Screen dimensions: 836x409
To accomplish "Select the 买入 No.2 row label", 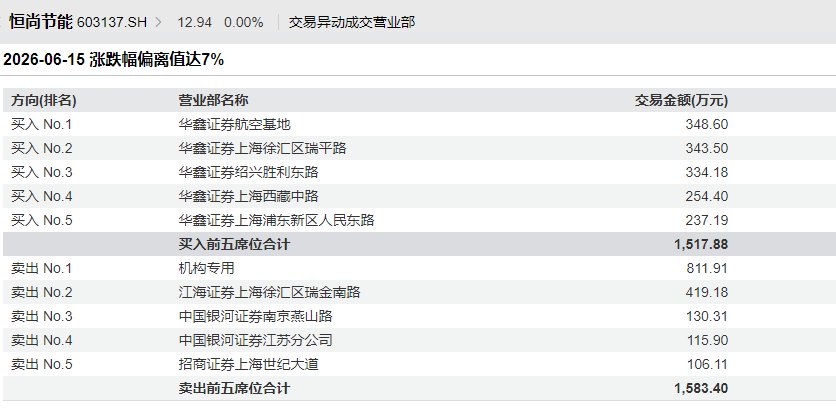I will tap(42, 148).
